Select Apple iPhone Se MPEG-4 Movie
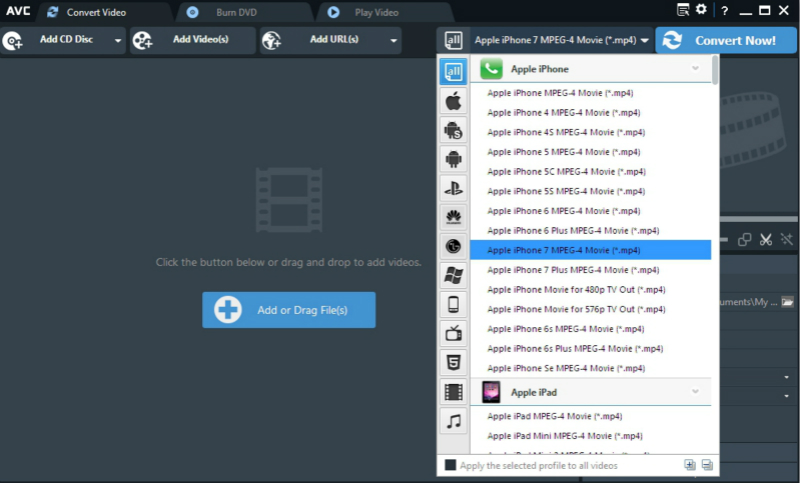The height and width of the screenshot is (483, 800). click(x=590, y=368)
